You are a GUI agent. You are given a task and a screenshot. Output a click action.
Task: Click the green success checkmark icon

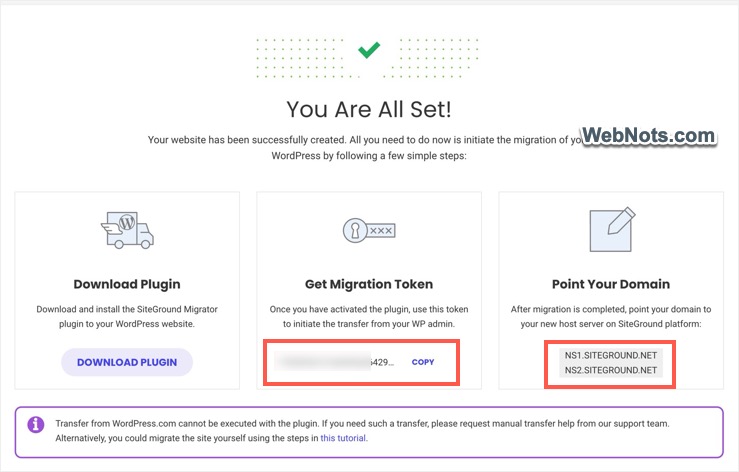[369, 48]
